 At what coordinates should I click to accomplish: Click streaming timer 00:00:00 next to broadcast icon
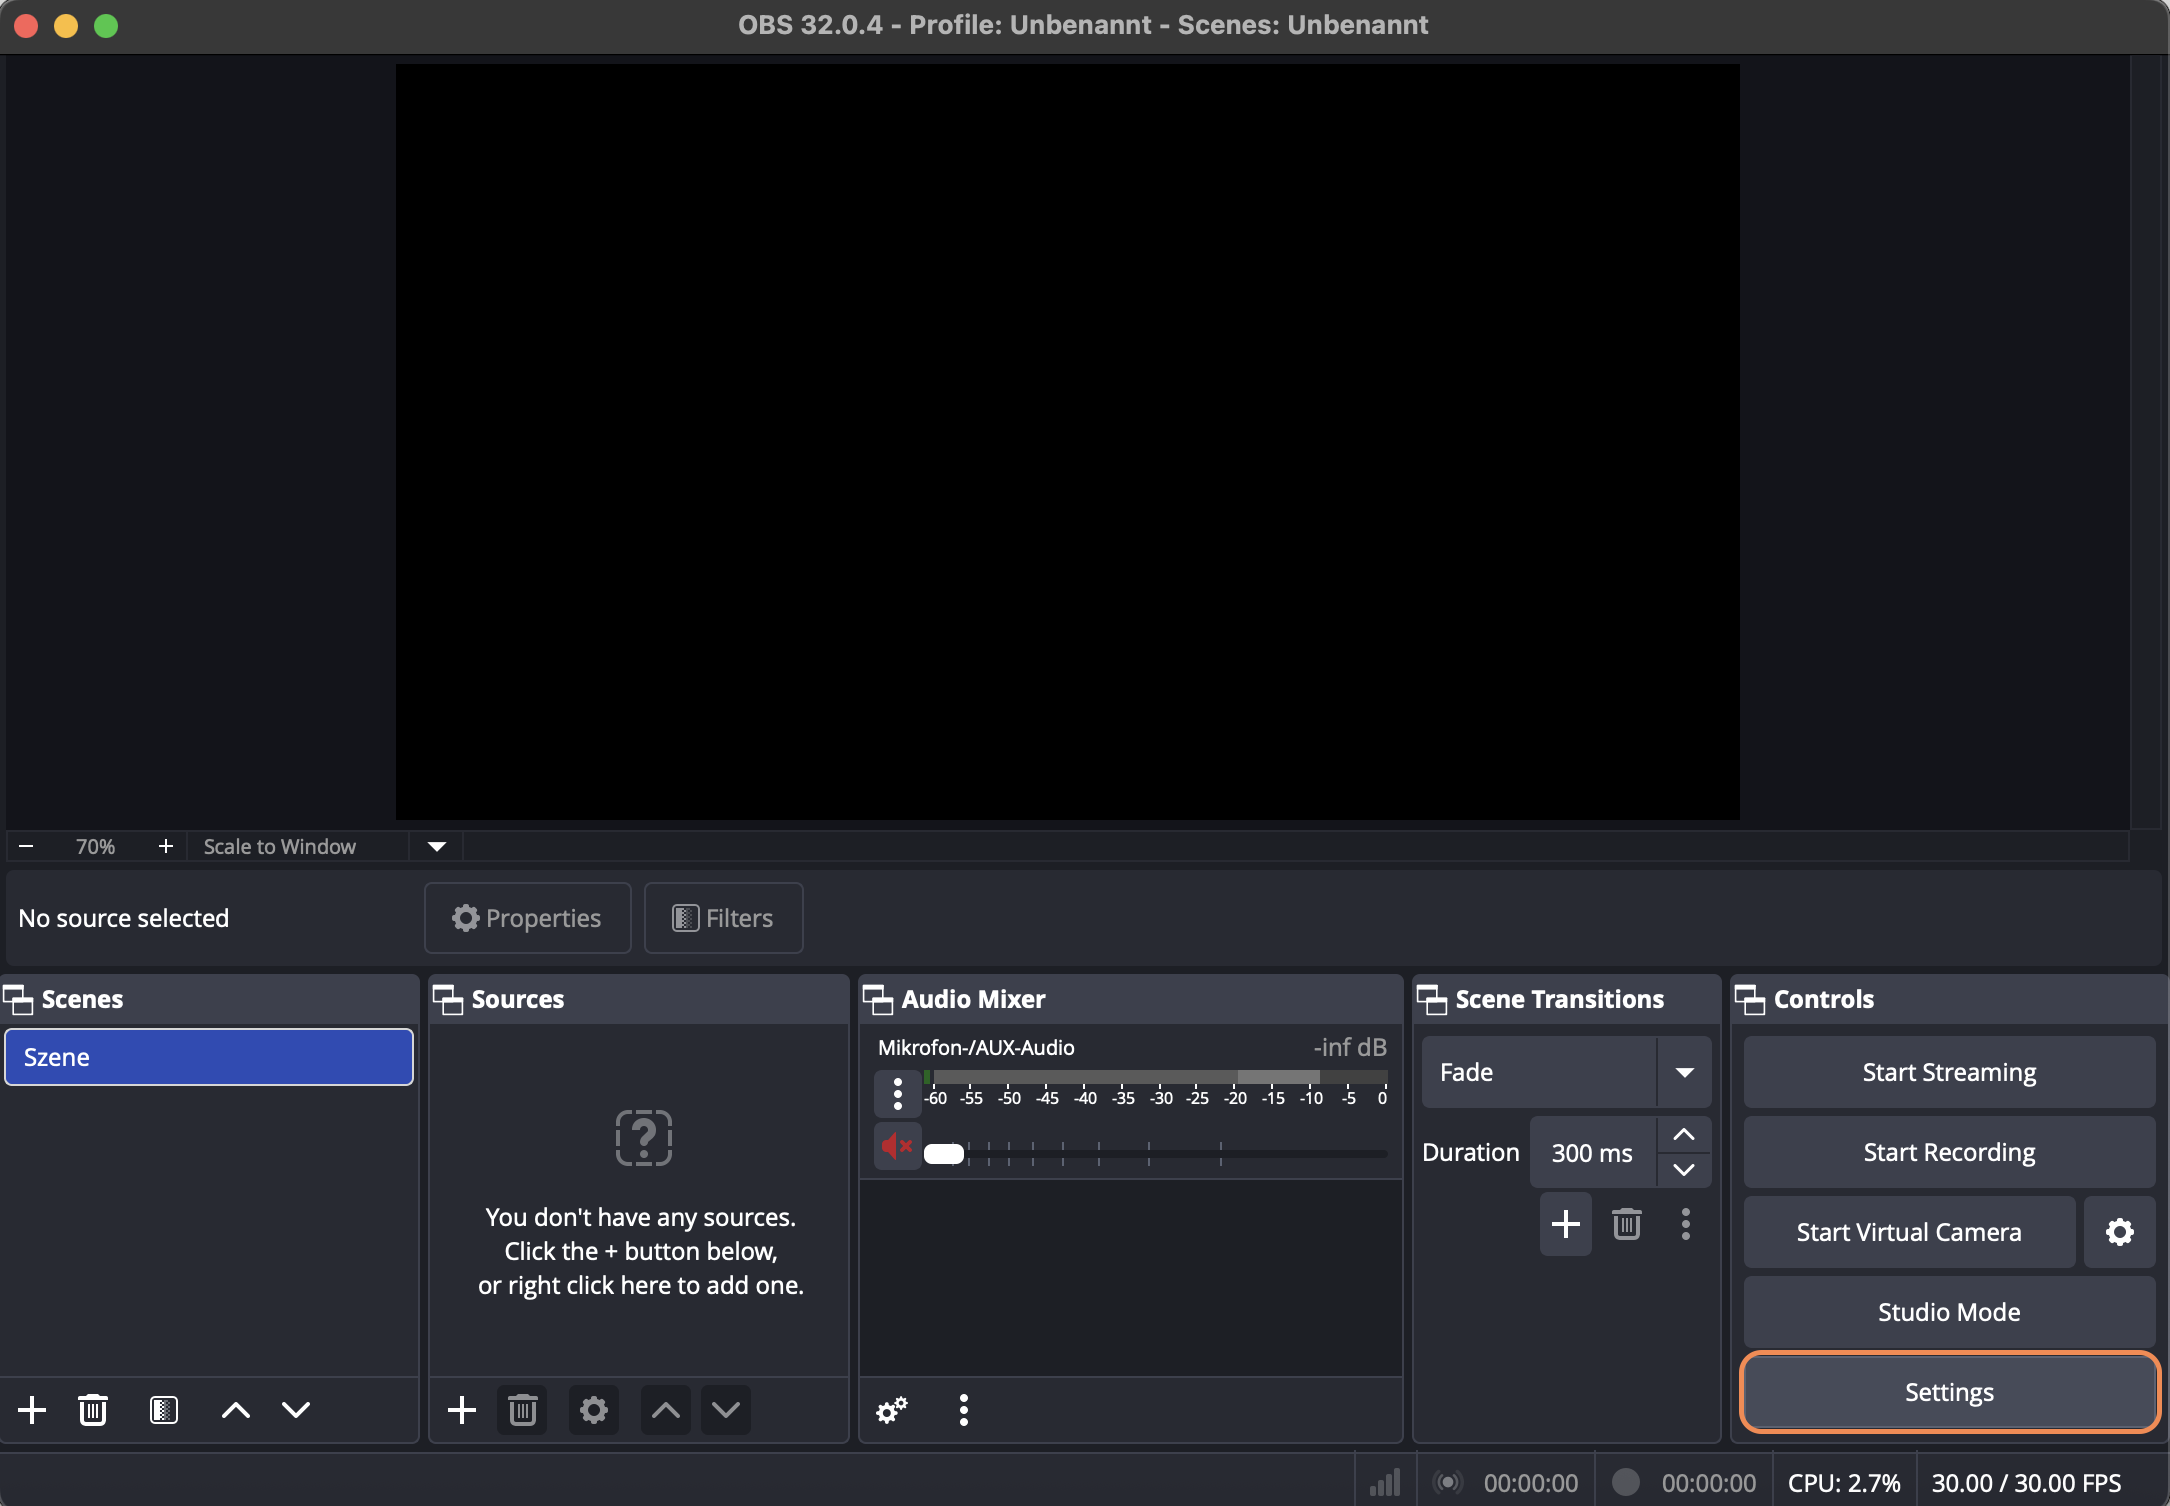(1531, 1483)
